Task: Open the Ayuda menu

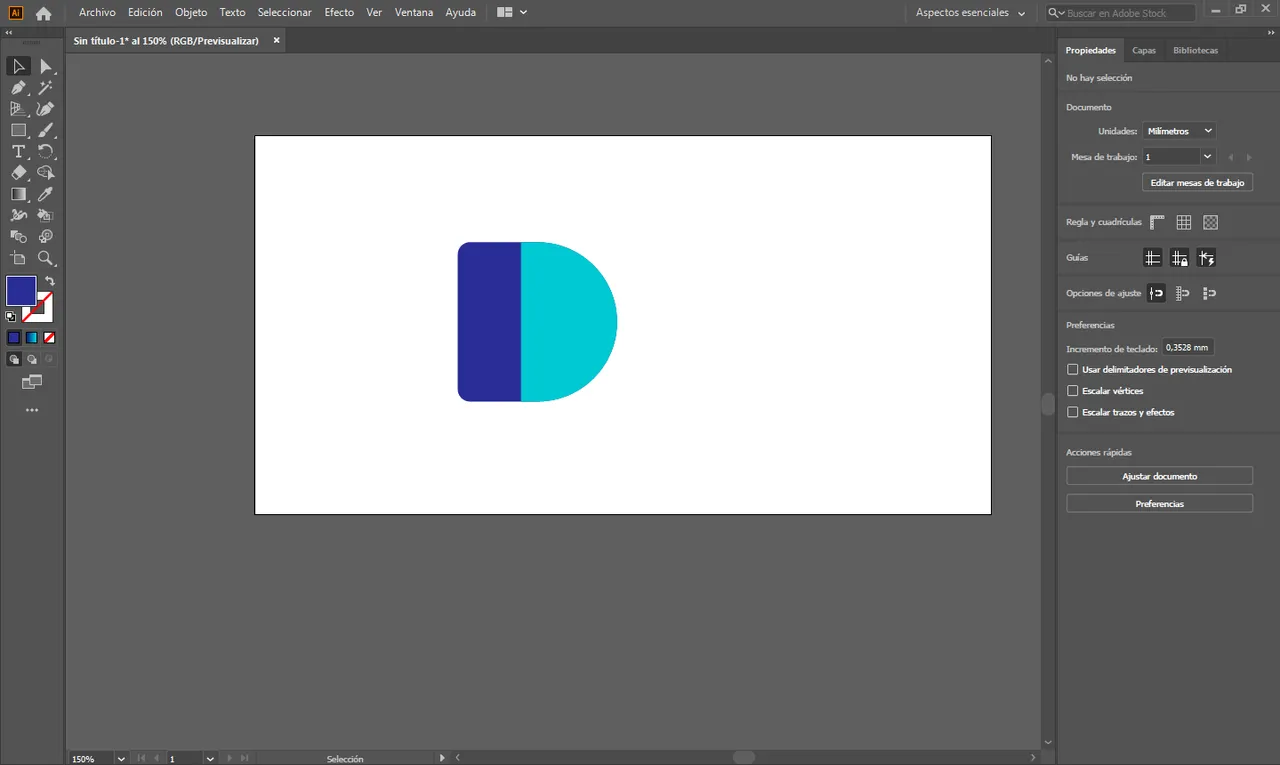Action: click(x=461, y=13)
